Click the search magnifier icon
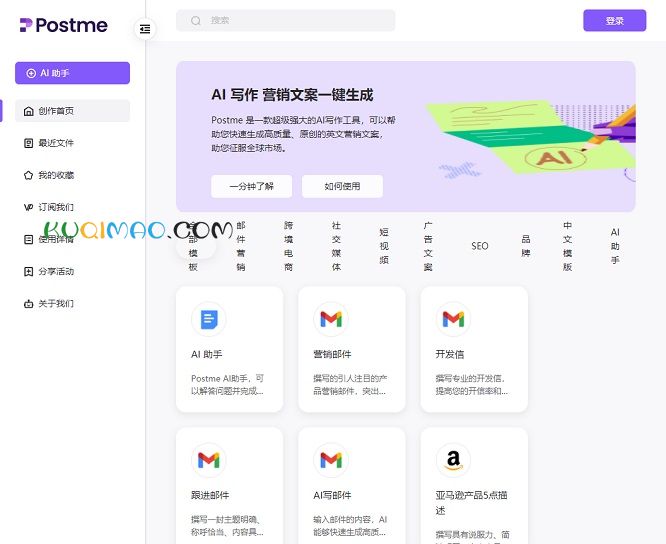This screenshot has width=666, height=544. pyautogui.click(x=196, y=20)
